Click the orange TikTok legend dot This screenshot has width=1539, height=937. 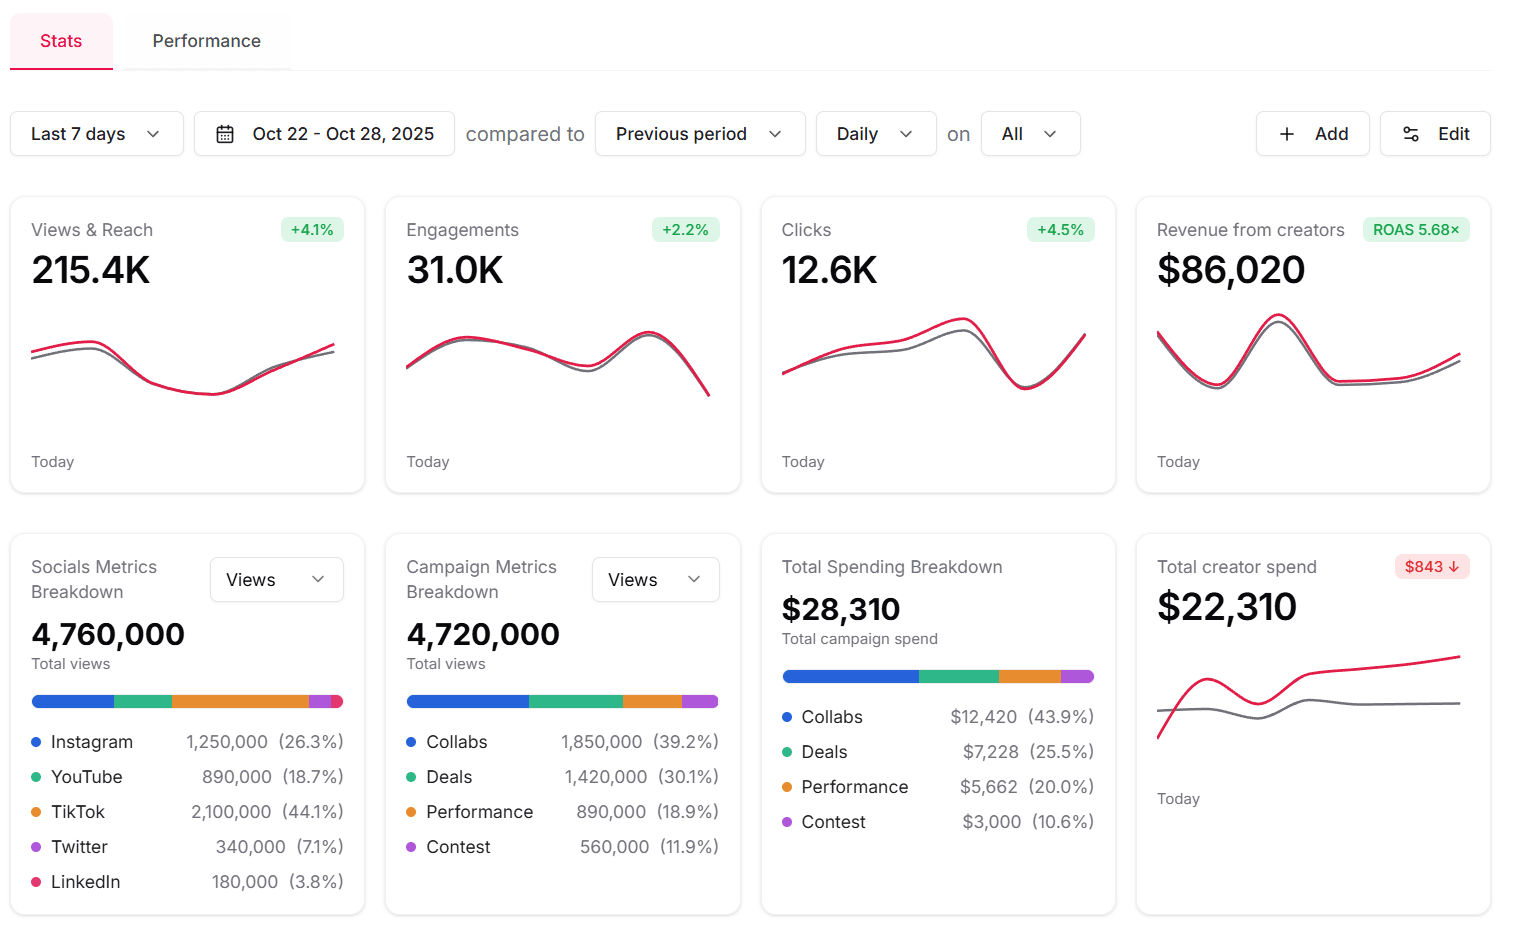pos(36,812)
